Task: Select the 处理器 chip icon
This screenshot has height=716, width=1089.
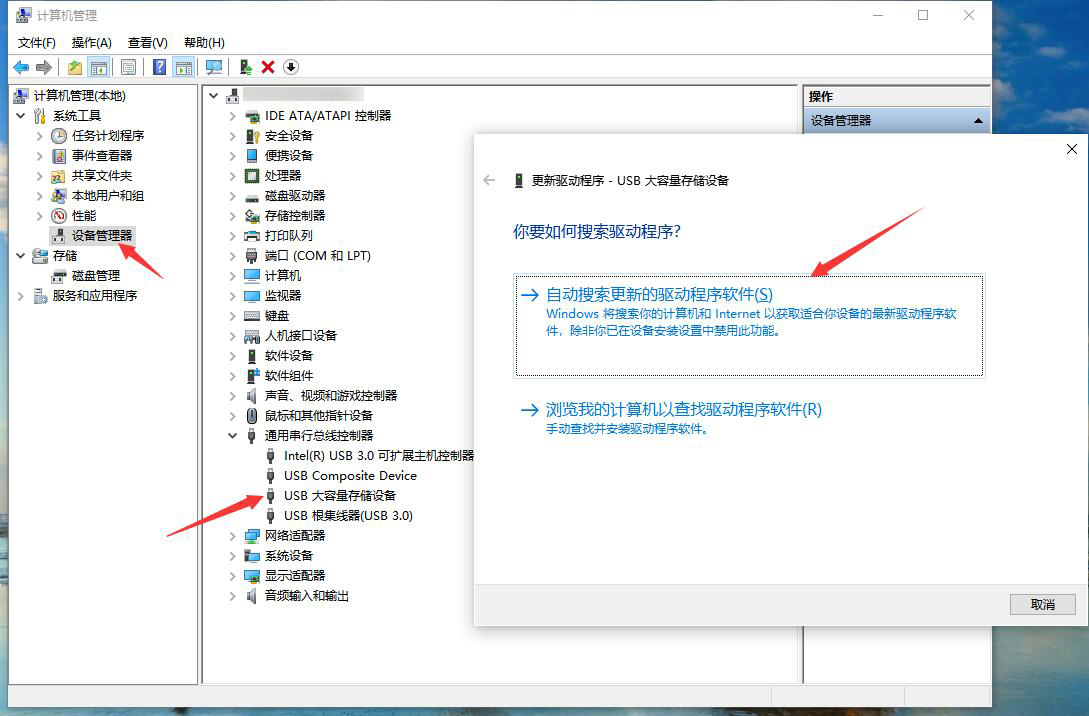Action: pyautogui.click(x=252, y=176)
